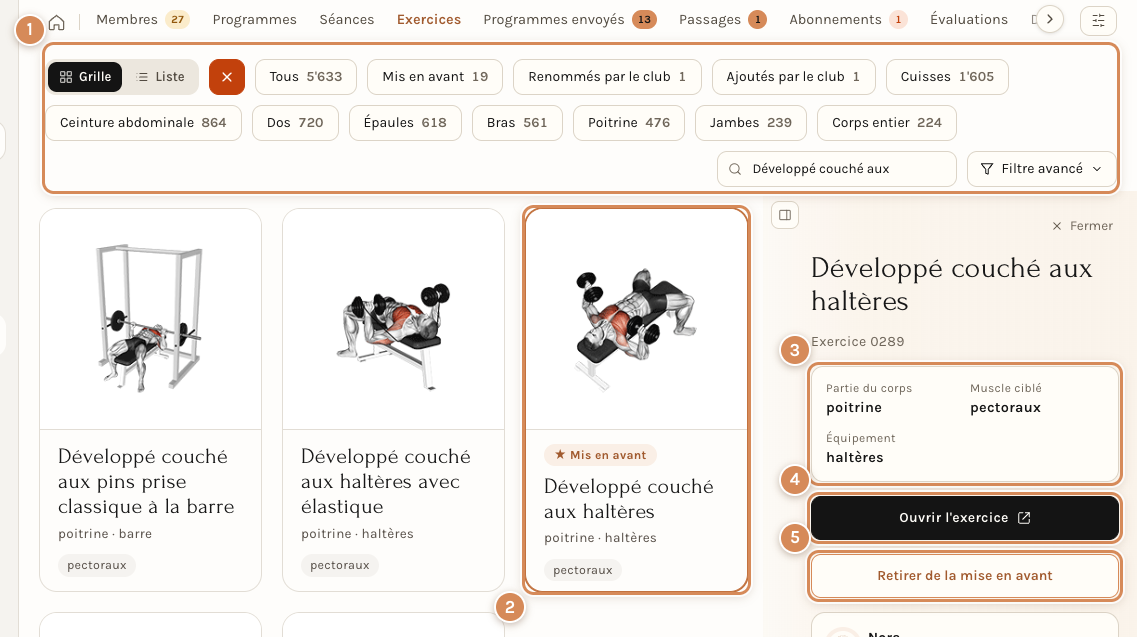Switch to the Évaluations tab
Image resolution: width=1137 pixels, height=637 pixels.
969,20
